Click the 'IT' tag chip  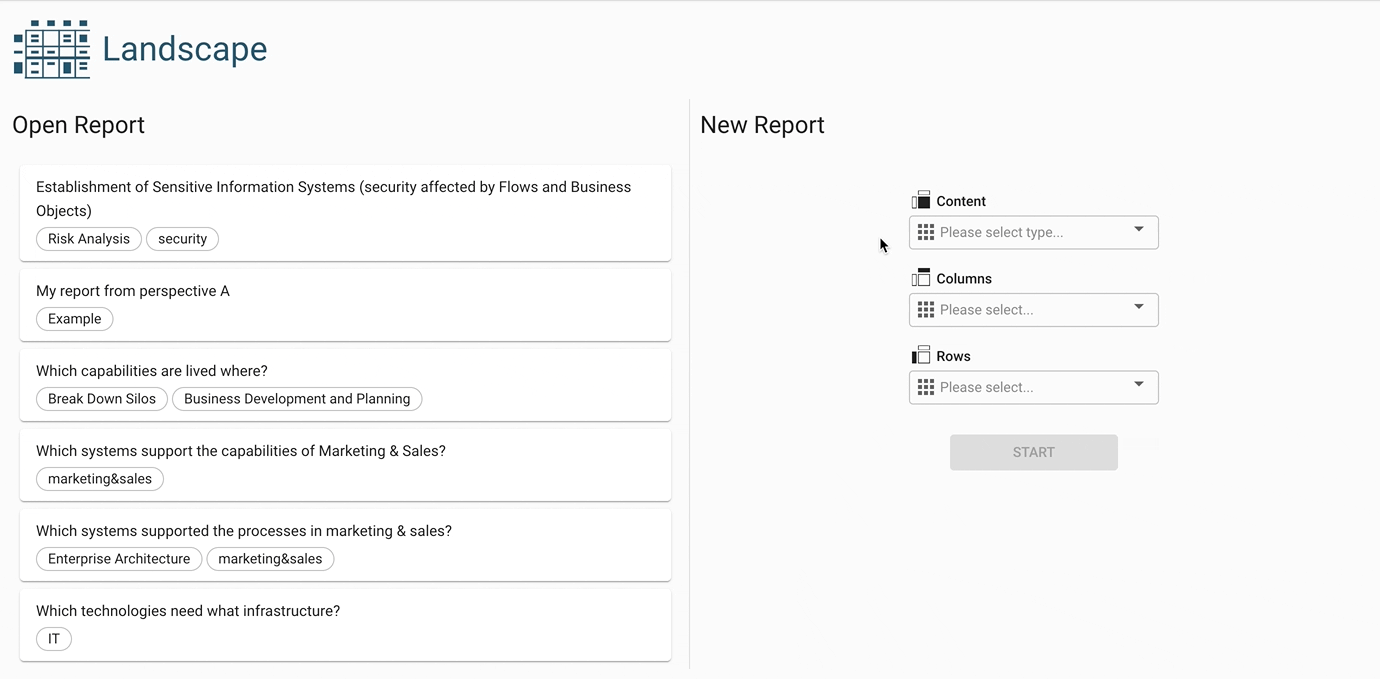[54, 639]
